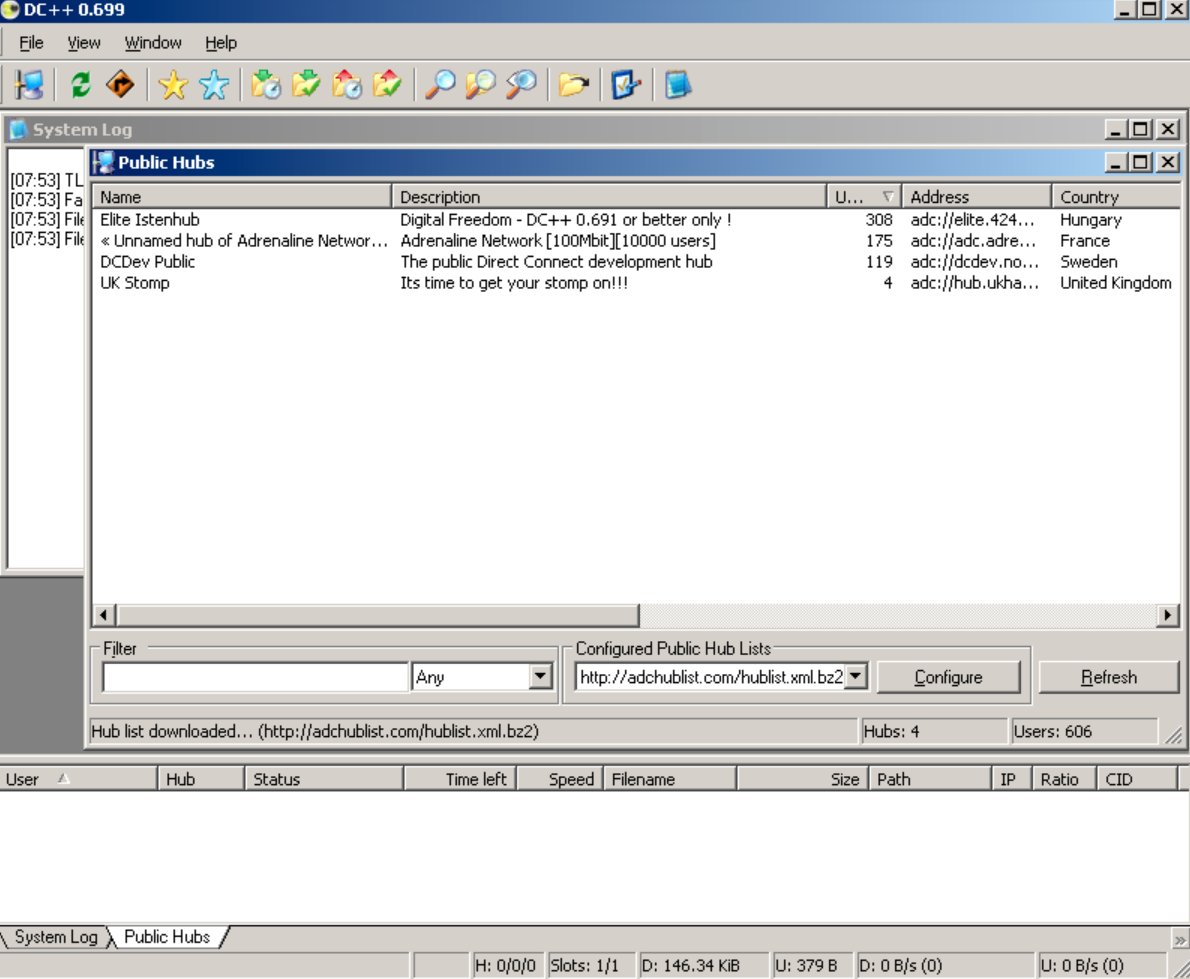Image resolution: width=1190 pixels, height=979 pixels.
Task: Click the Hubs: 4 status field
Action: (933, 731)
